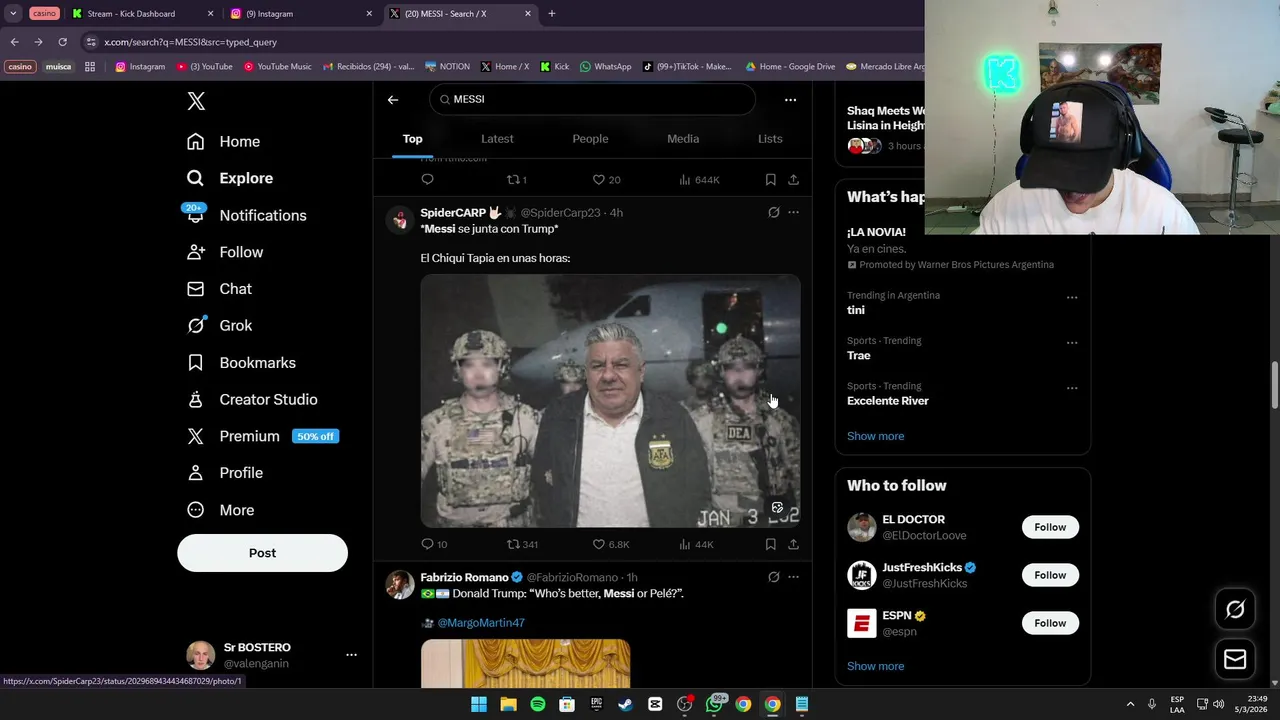1280x720 pixels.
Task: Open the WhatsApp bookmark
Action: click(x=605, y=67)
